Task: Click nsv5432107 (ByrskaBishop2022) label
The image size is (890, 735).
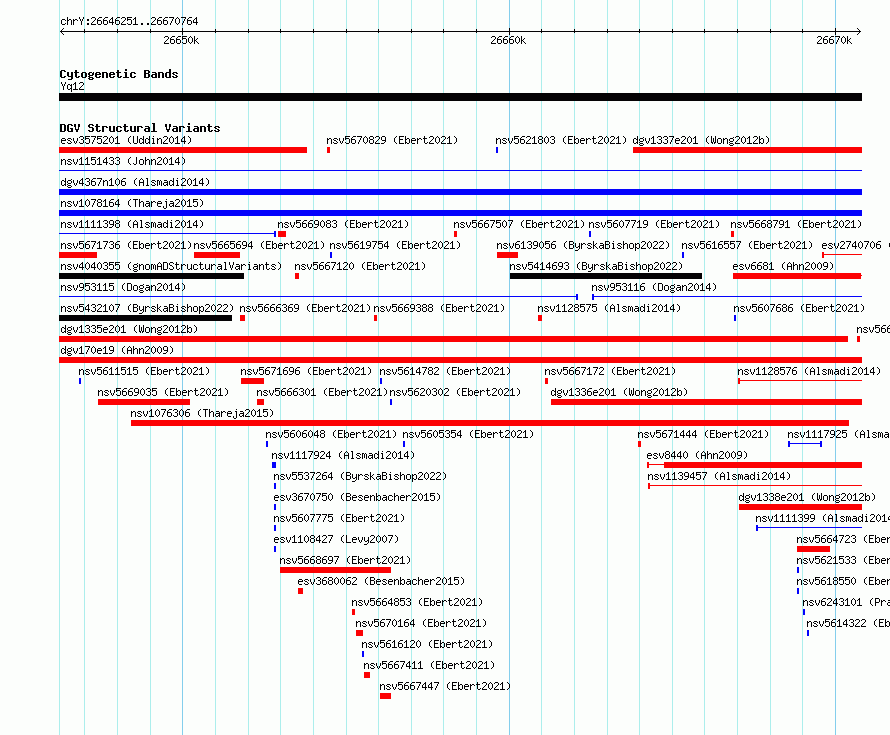Action: point(147,308)
